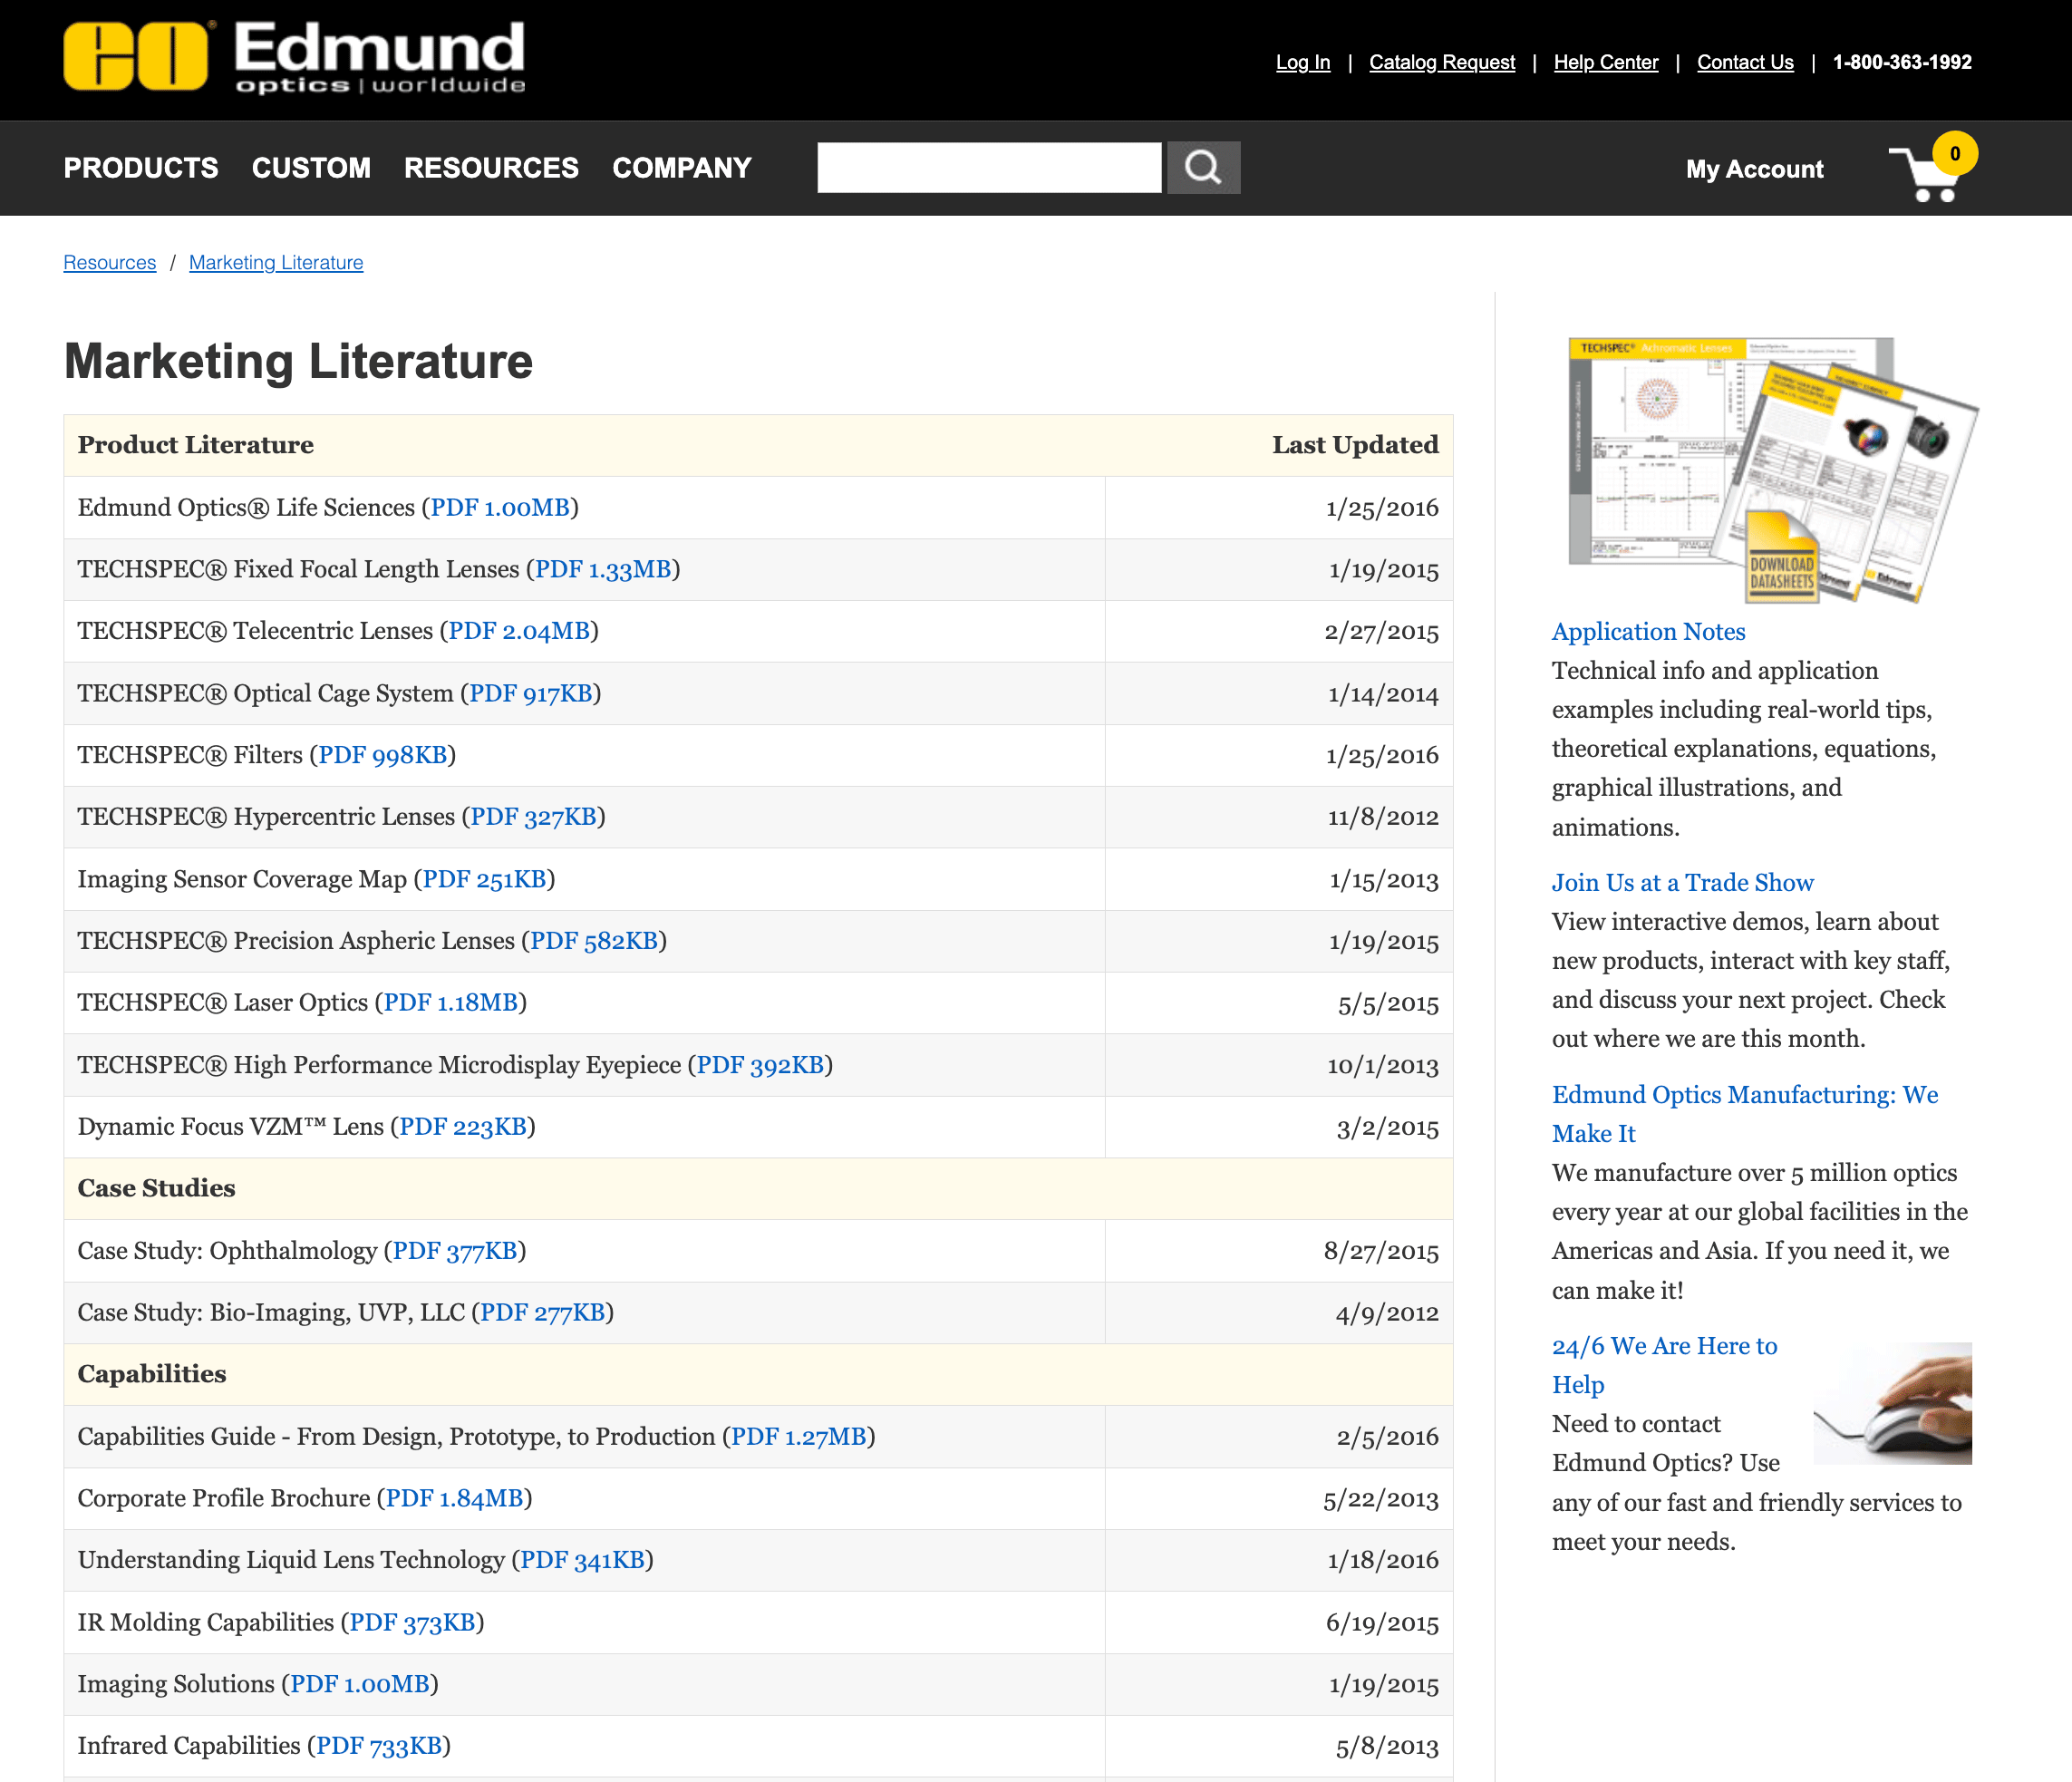
Task: Click the Log In link
Action: pos(1302,62)
